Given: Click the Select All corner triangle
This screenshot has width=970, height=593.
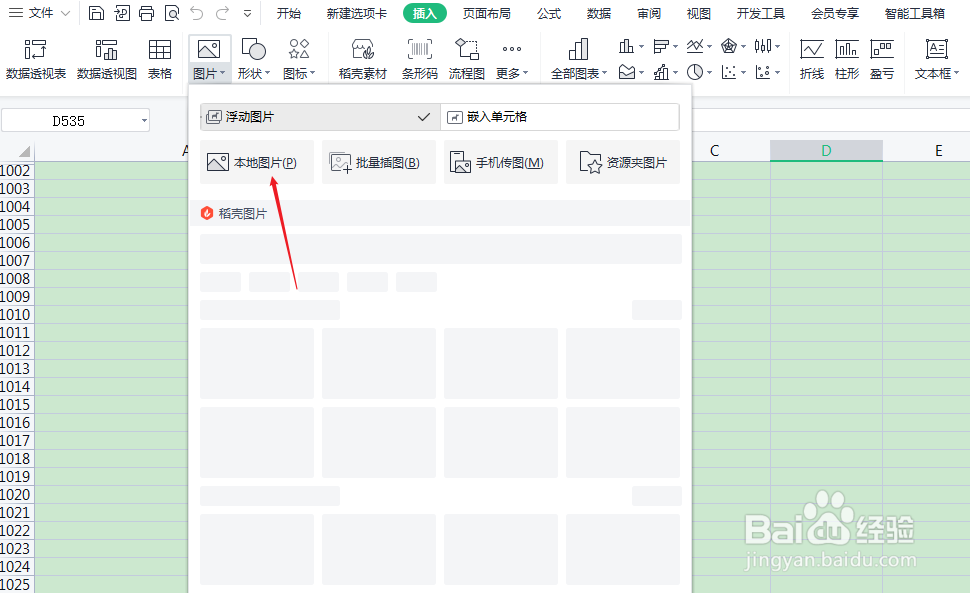Looking at the screenshot, I should pos(24,151).
